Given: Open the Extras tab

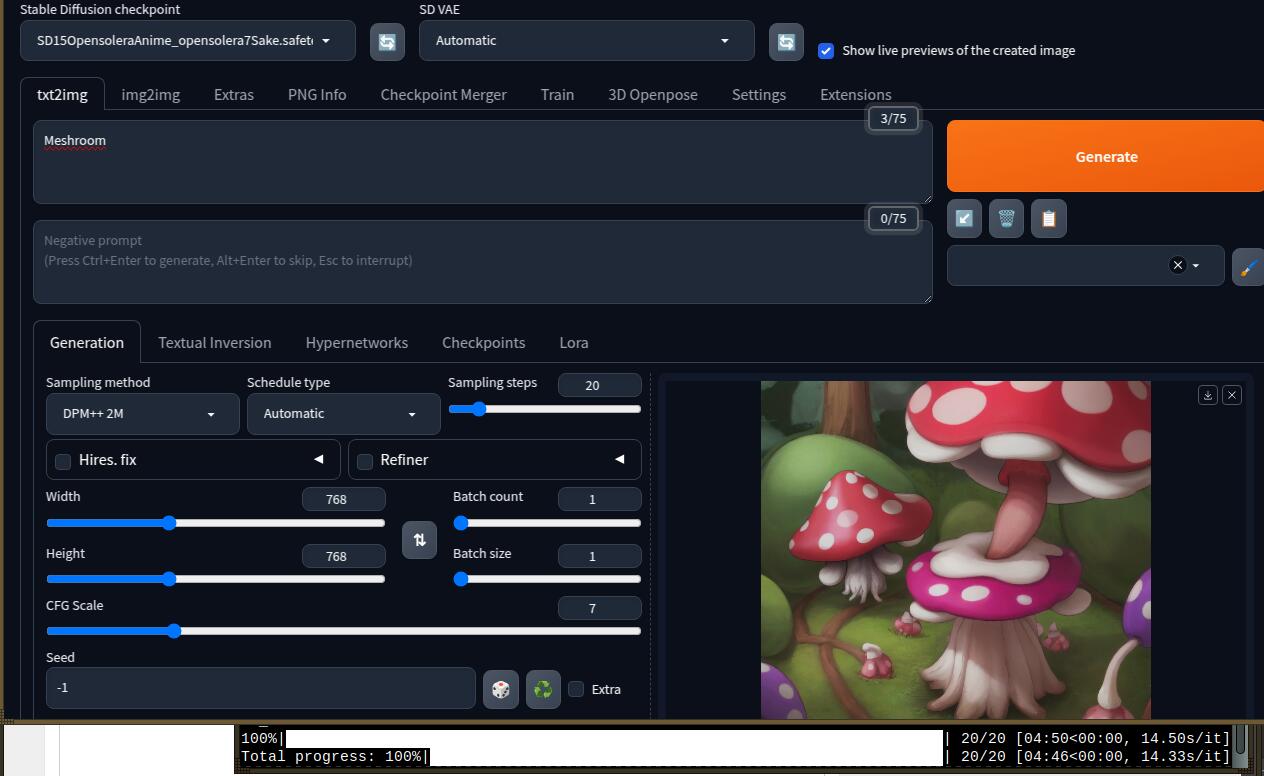Looking at the screenshot, I should 234,95.
